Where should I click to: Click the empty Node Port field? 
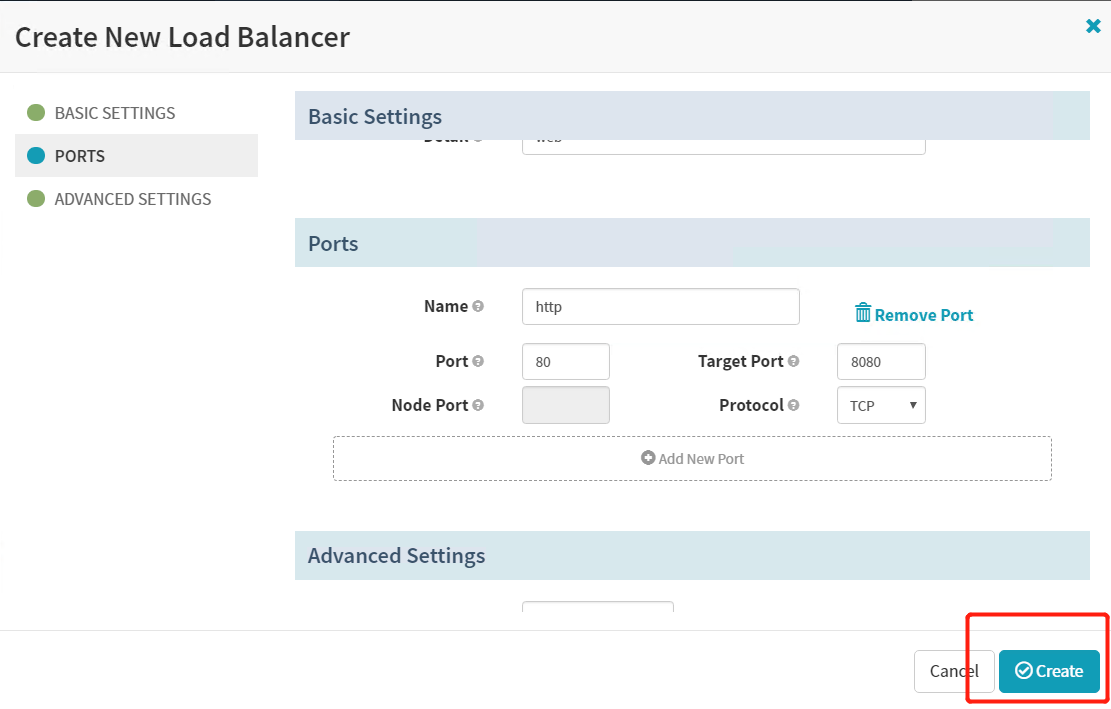pos(565,405)
